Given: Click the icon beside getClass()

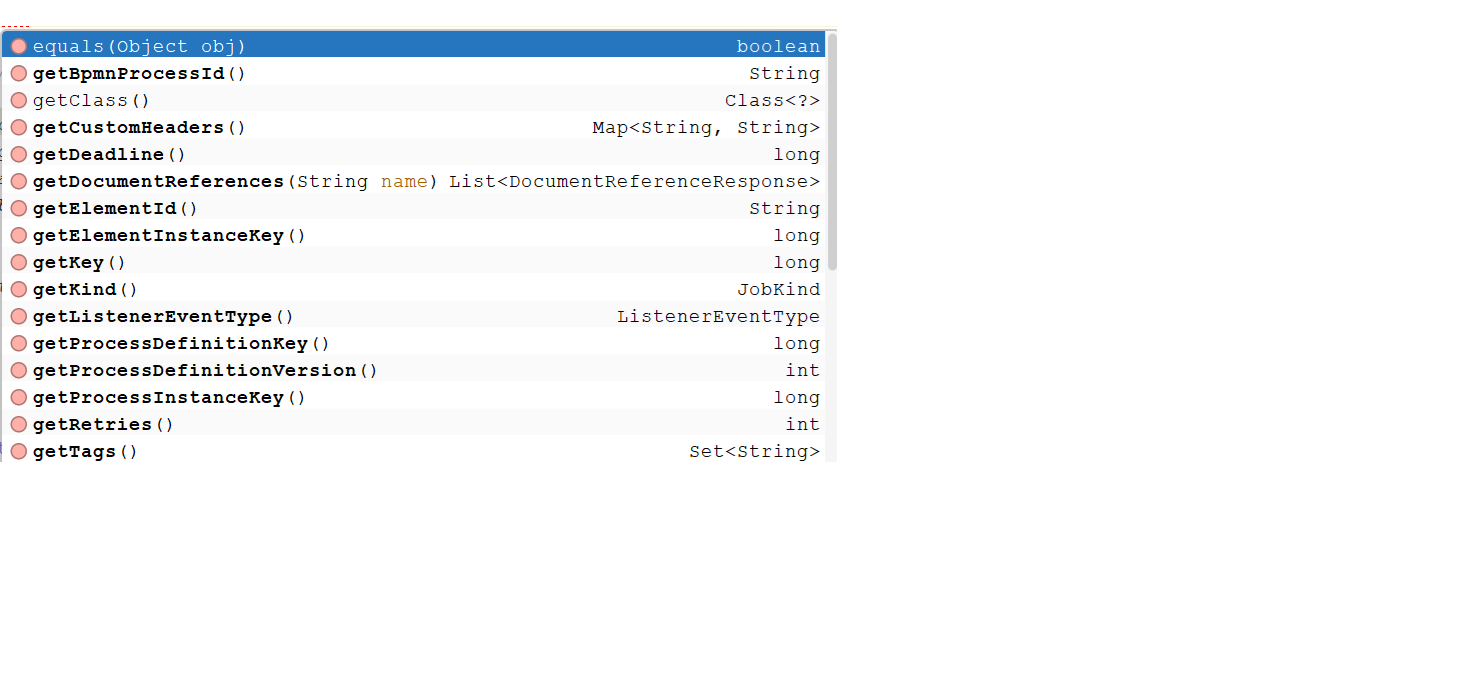Looking at the screenshot, I should (18, 101).
